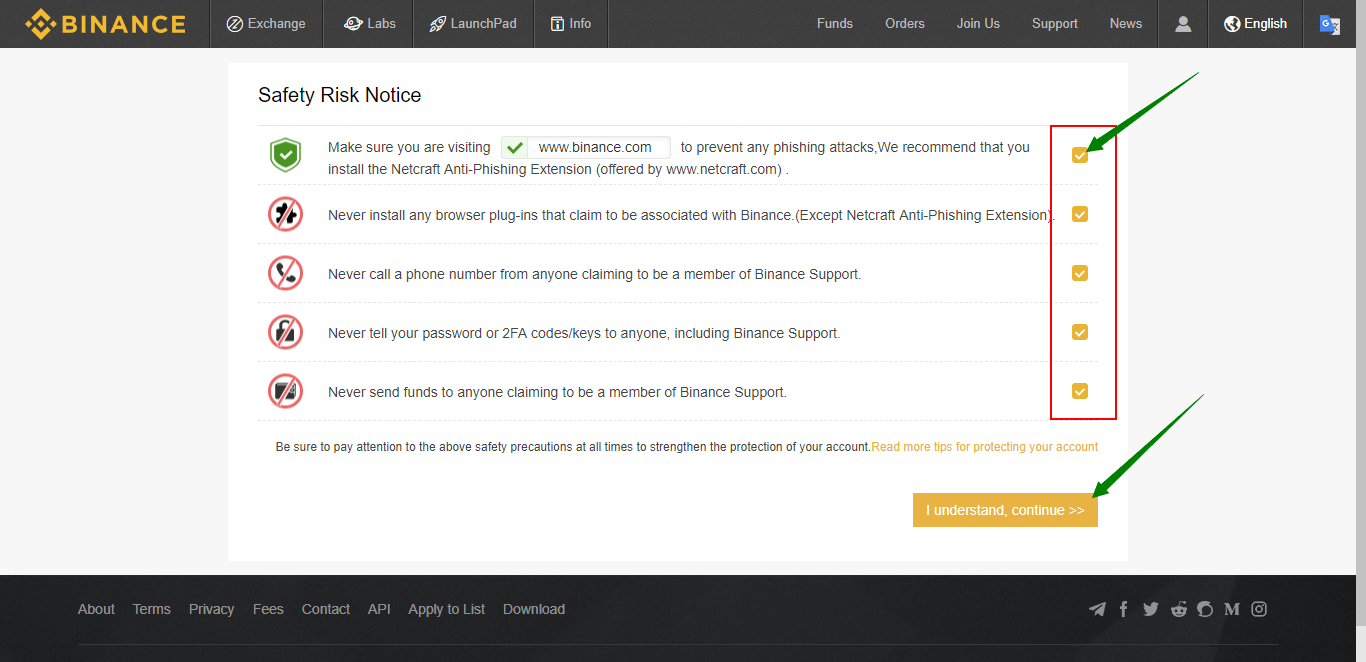Toggle the browser plug-ins warning checkbox
The image size is (1366, 662).
(x=1080, y=214)
